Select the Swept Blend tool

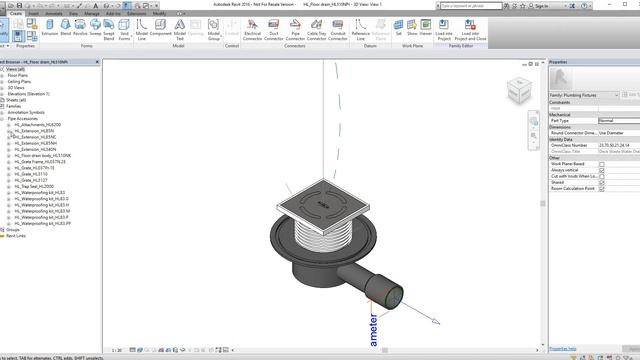[x=109, y=29]
